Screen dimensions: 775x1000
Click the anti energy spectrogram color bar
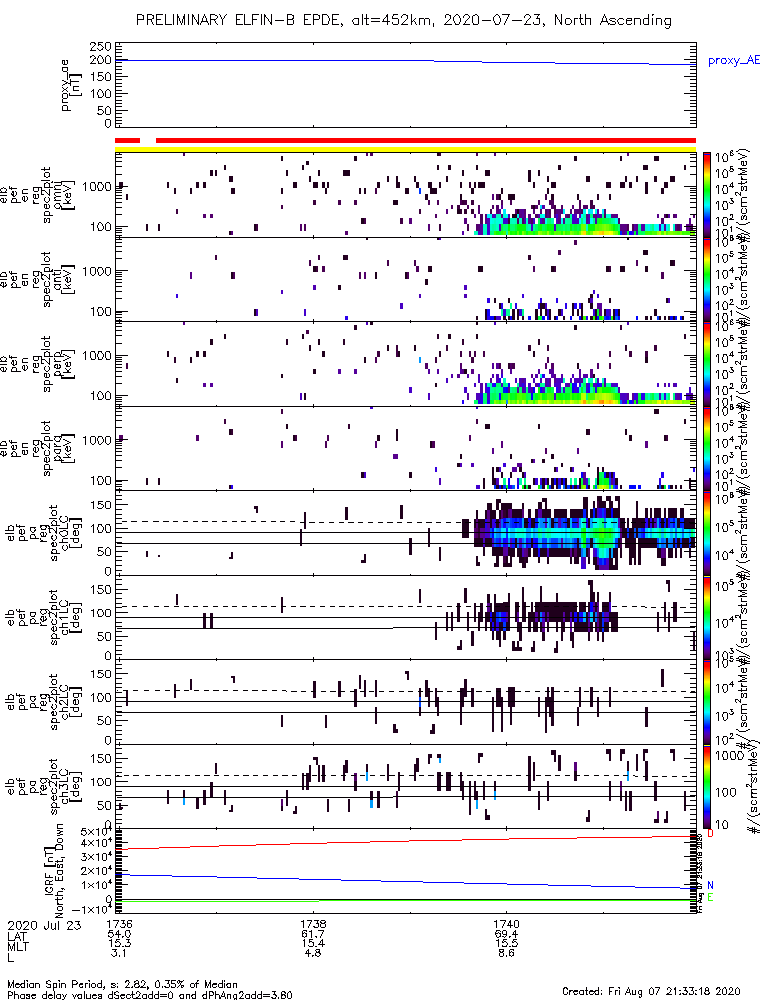pyautogui.click(x=707, y=279)
